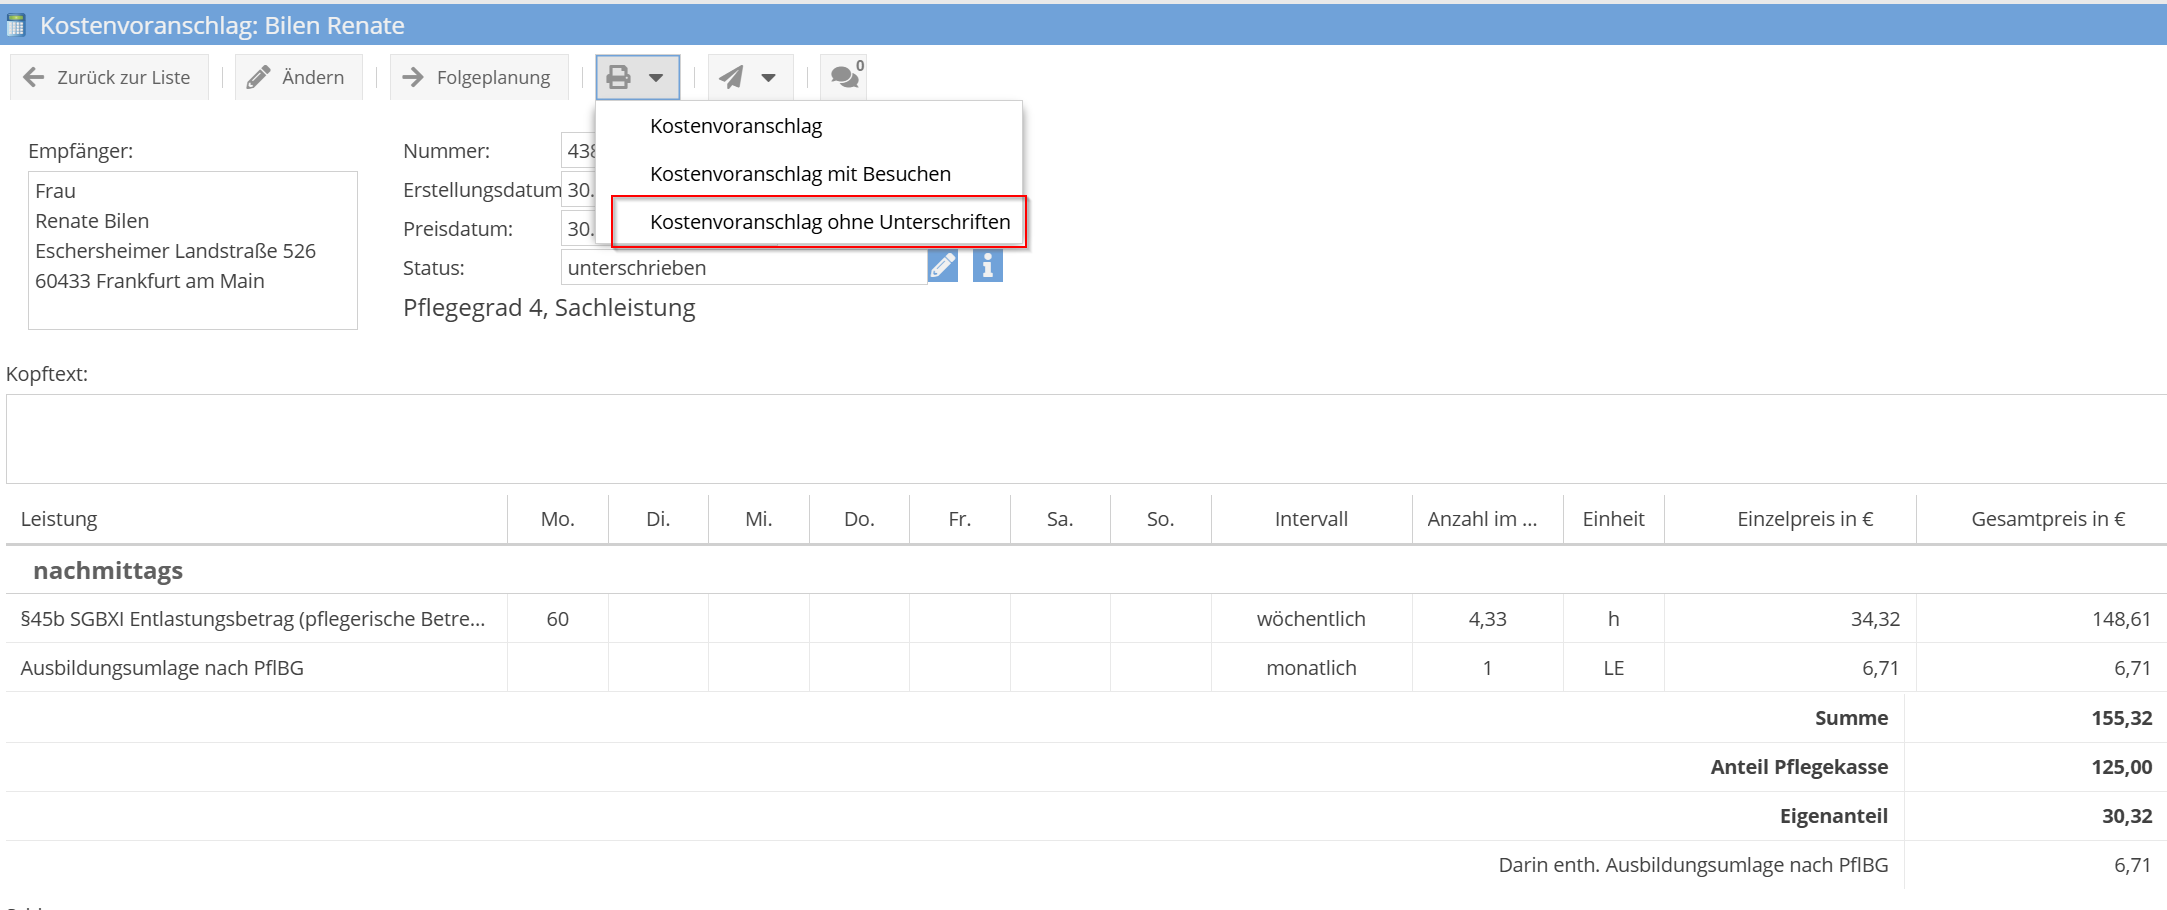The image size is (2167, 910).
Task: Click the Ändern edit button
Action: [298, 77]
